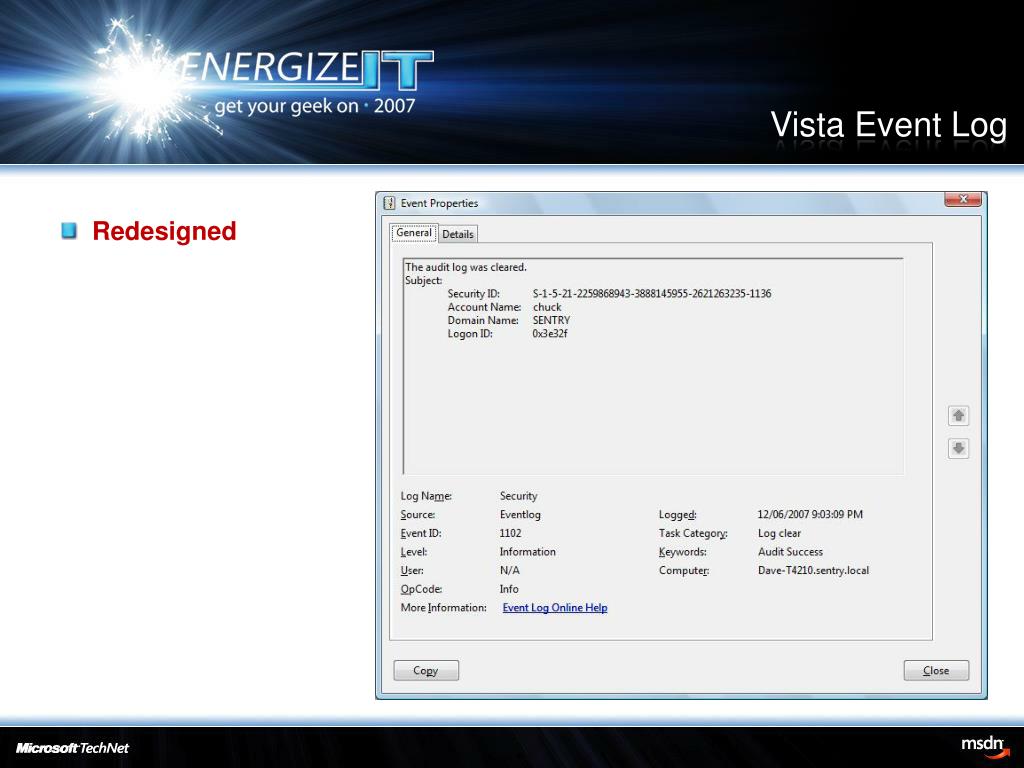Select the account name 'chuck'
The image size is (1024, 768).
pyautogui.click(x=547, y=307)
